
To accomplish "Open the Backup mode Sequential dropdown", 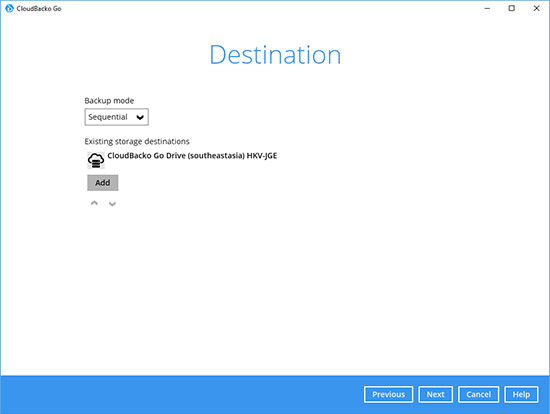I will pos(116,117).
